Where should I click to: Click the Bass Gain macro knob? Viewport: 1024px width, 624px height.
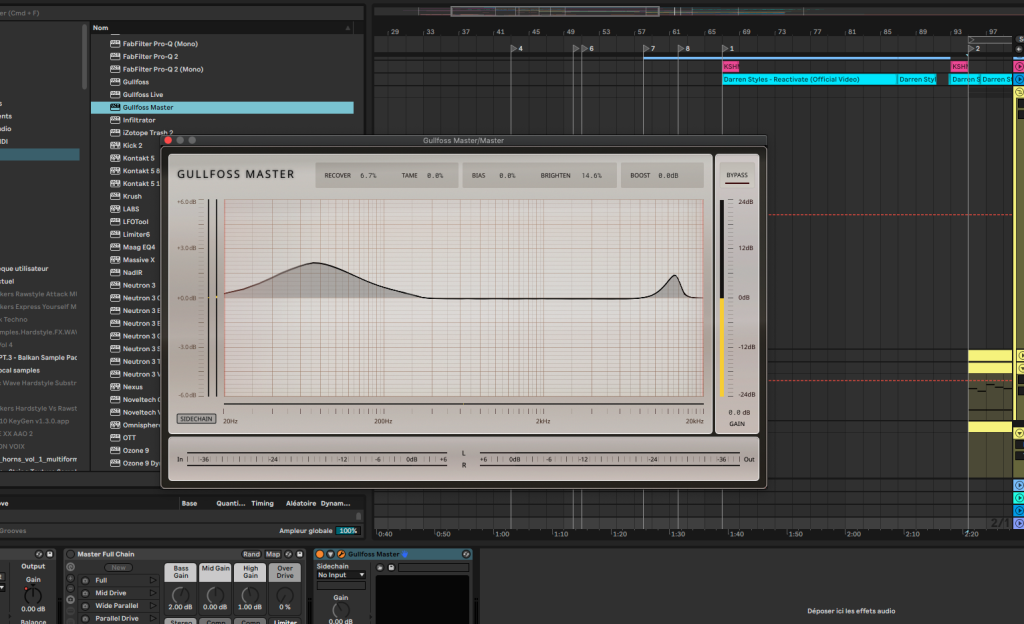tap(181, 595)
